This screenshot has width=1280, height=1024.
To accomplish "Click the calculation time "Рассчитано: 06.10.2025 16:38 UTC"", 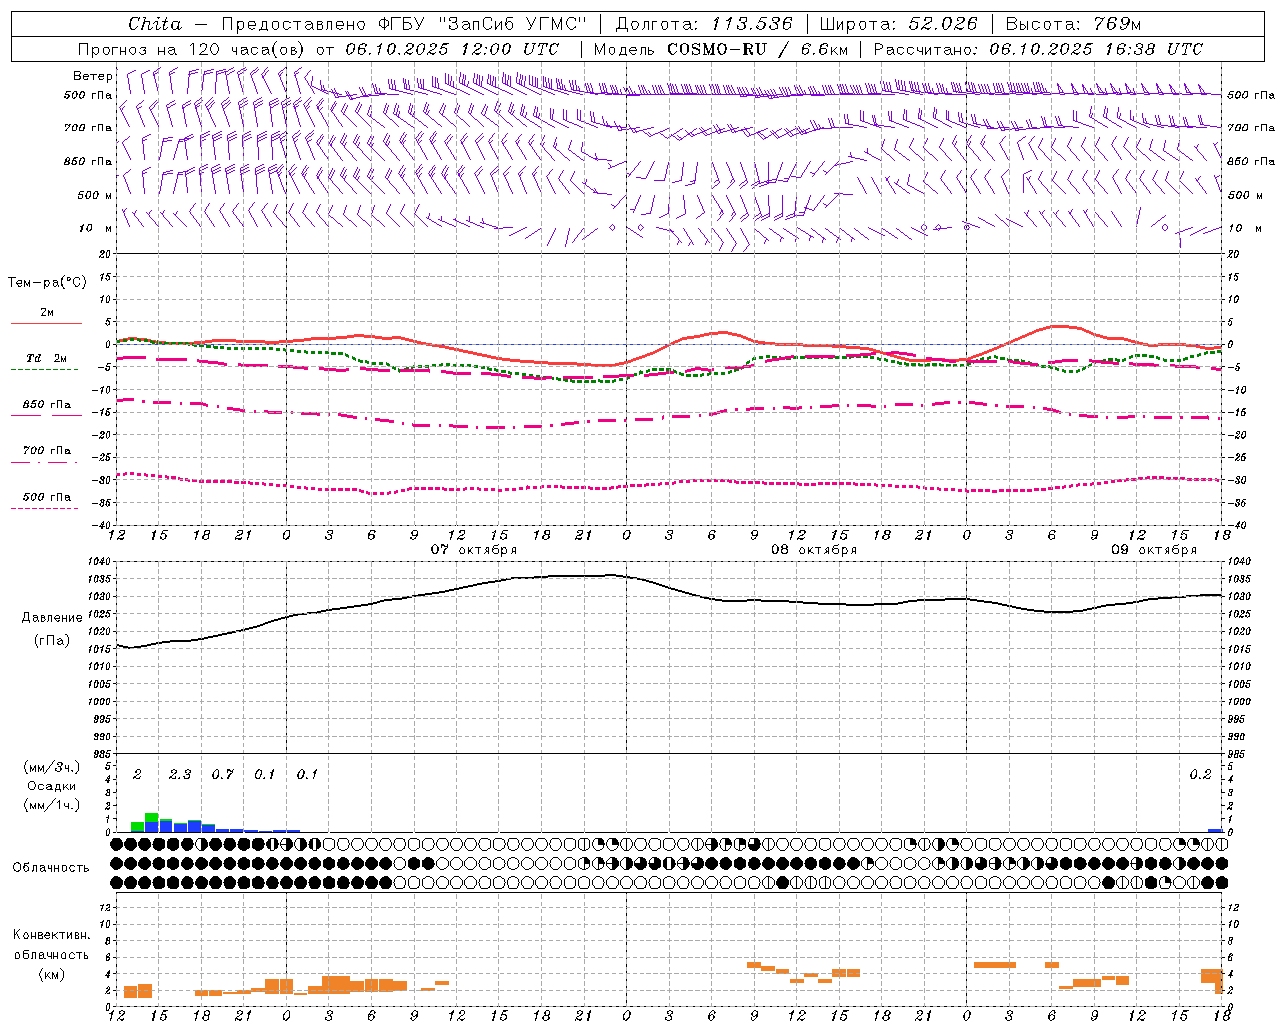I will [x=1038, y=49].
